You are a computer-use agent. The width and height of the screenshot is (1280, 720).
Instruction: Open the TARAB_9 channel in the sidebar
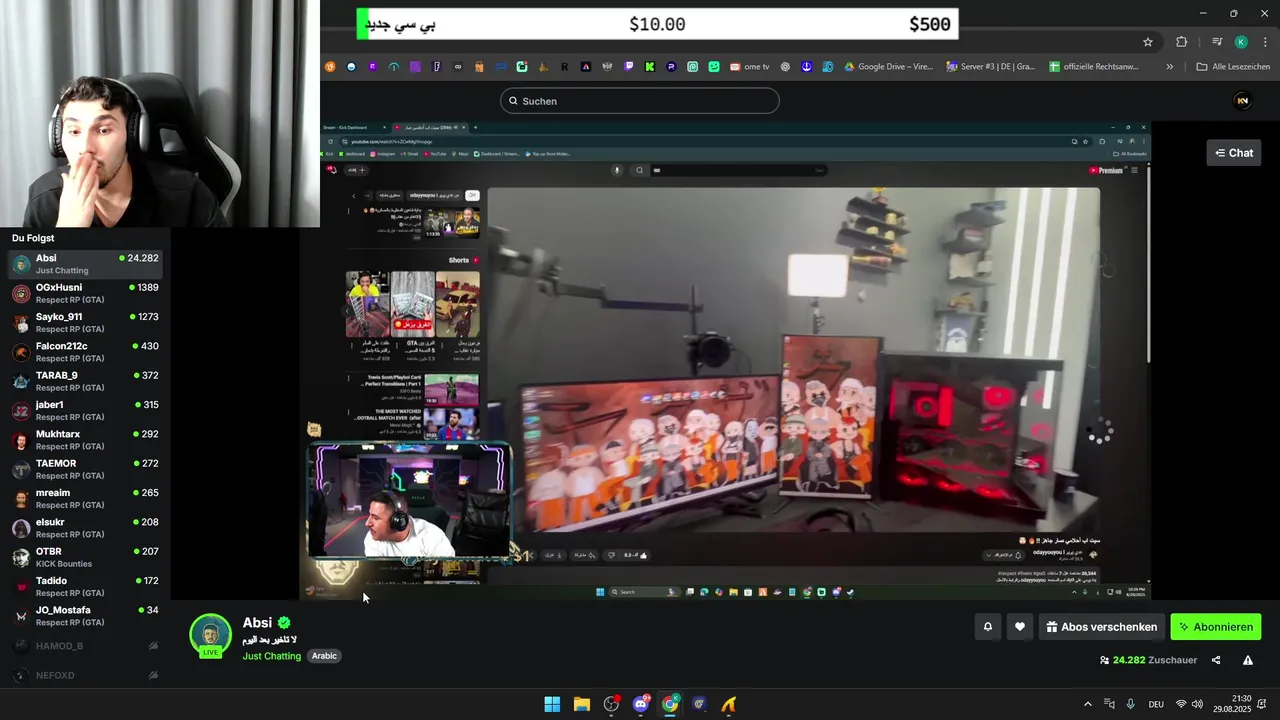[85, 381]
